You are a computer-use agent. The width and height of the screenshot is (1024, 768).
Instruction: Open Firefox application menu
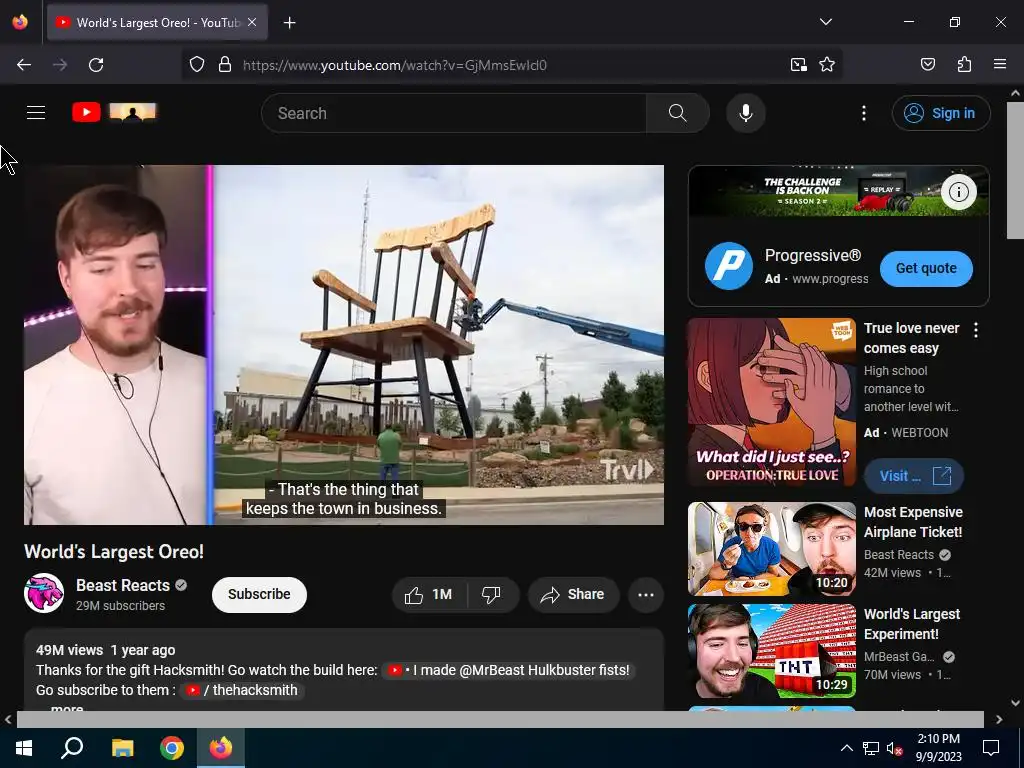pyautogui.click(x=999, y=65)
